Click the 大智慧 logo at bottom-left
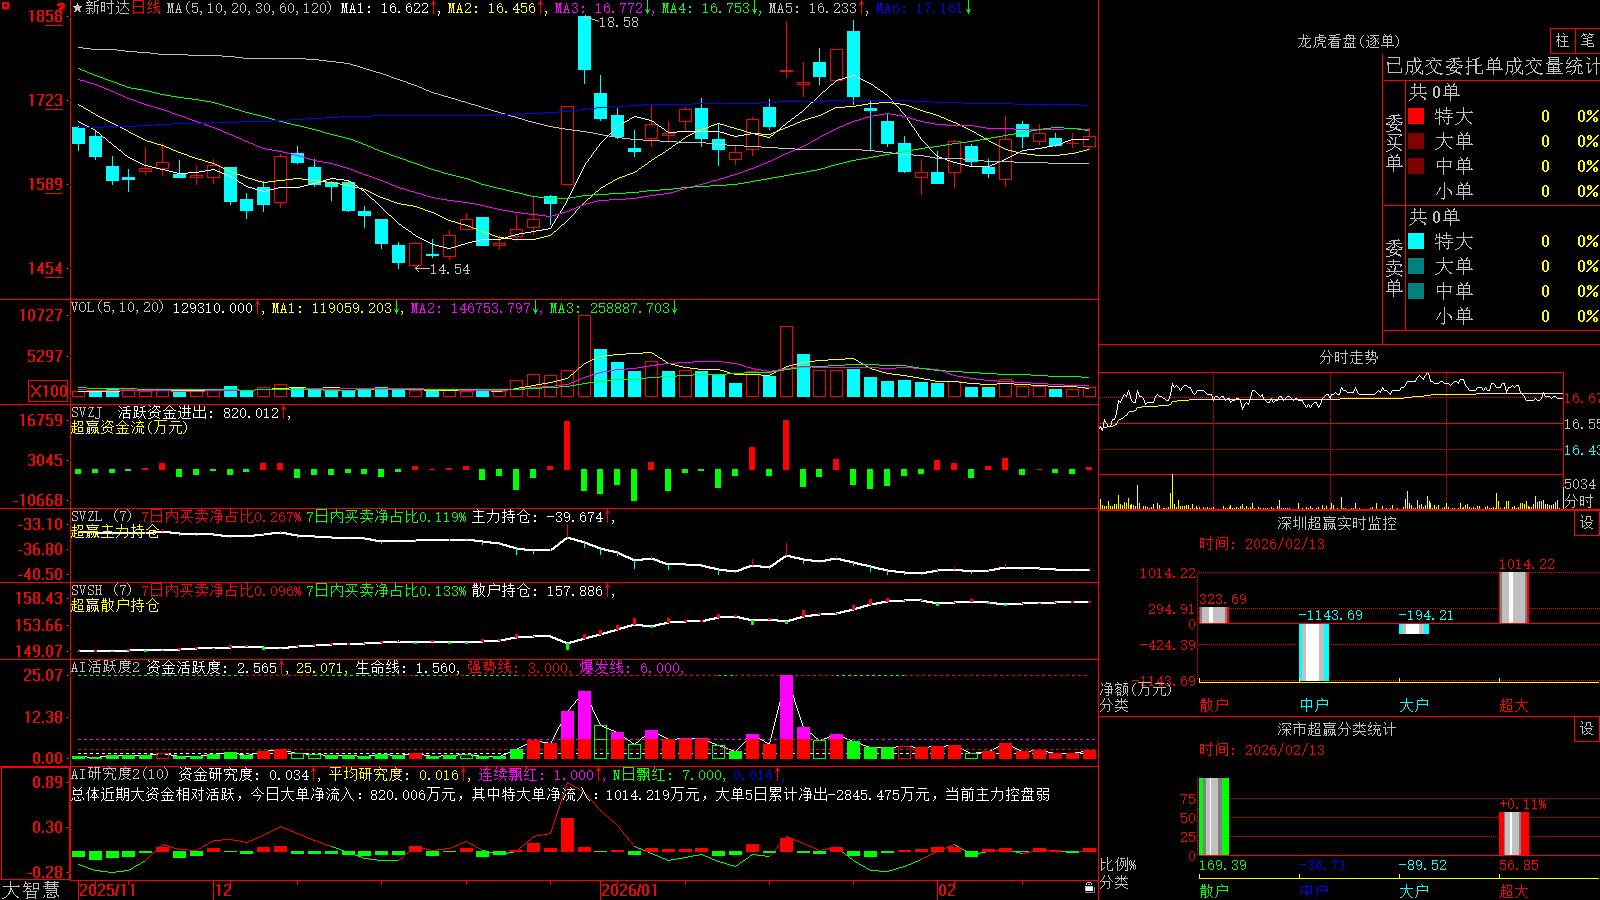Image resolution: width=1600 pixels, height=900 pixels. click(x=31, y=890)
